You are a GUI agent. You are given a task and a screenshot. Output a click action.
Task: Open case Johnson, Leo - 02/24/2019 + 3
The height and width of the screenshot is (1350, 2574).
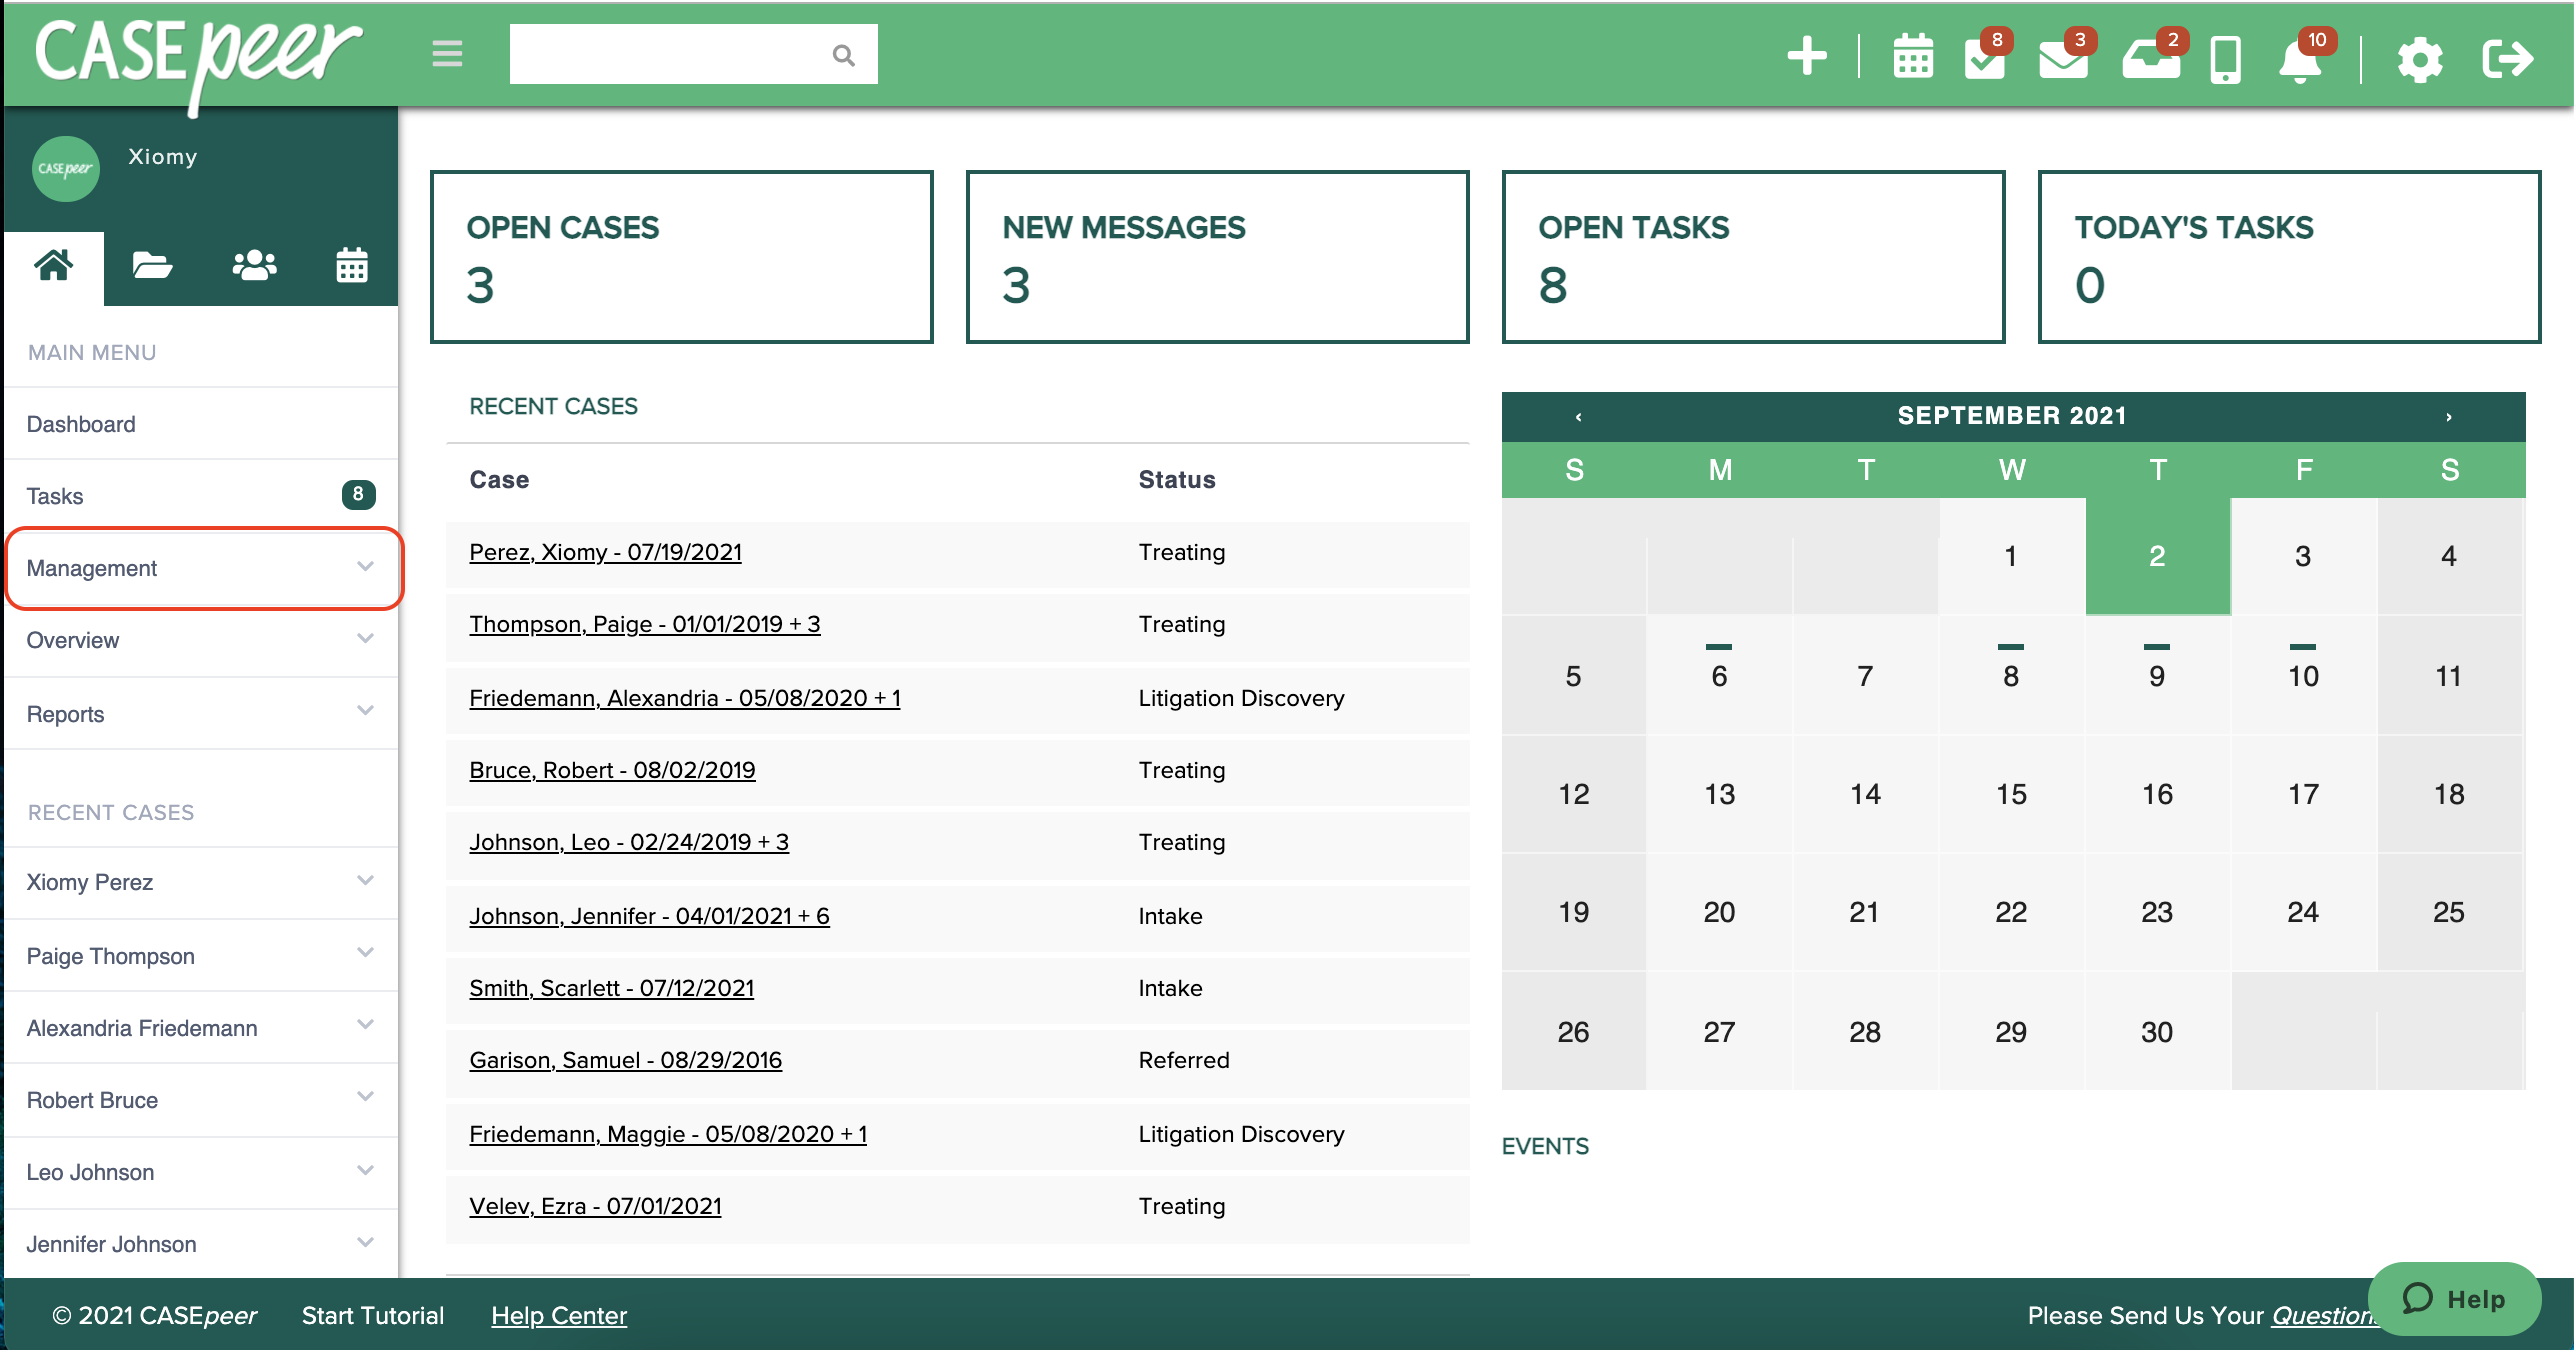pos(629,842)
